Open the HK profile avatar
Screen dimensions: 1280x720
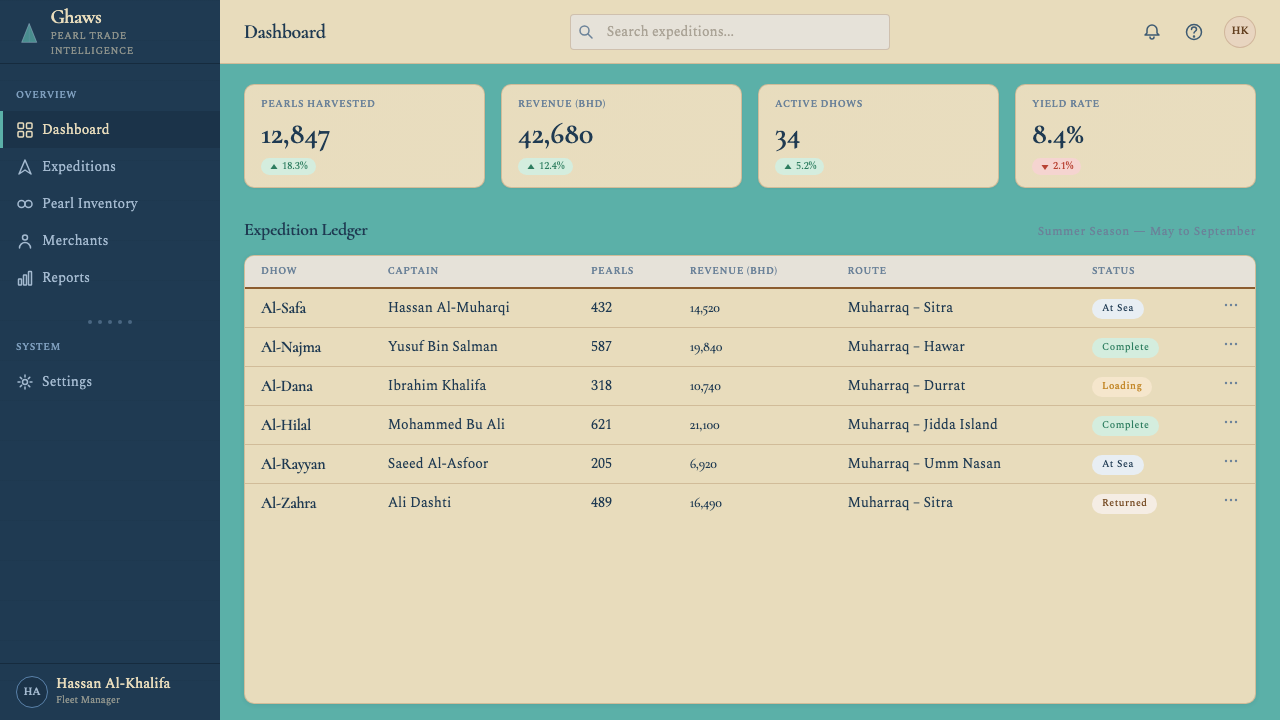pos(1240,32)
